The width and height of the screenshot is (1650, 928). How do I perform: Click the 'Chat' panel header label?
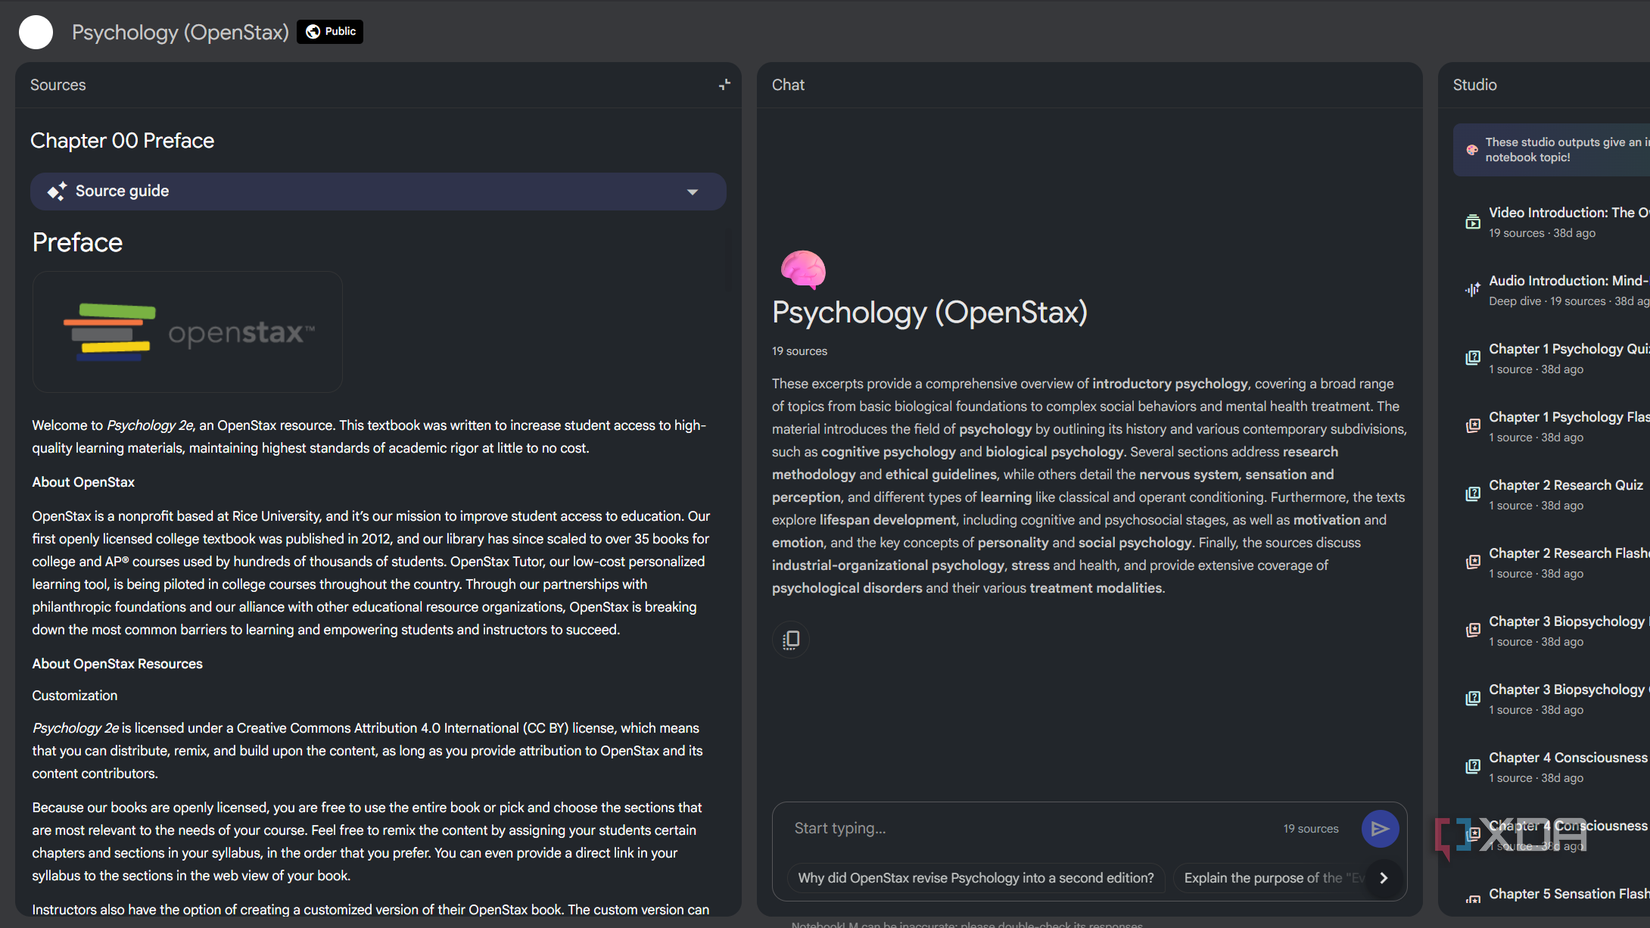coord(788,85)
